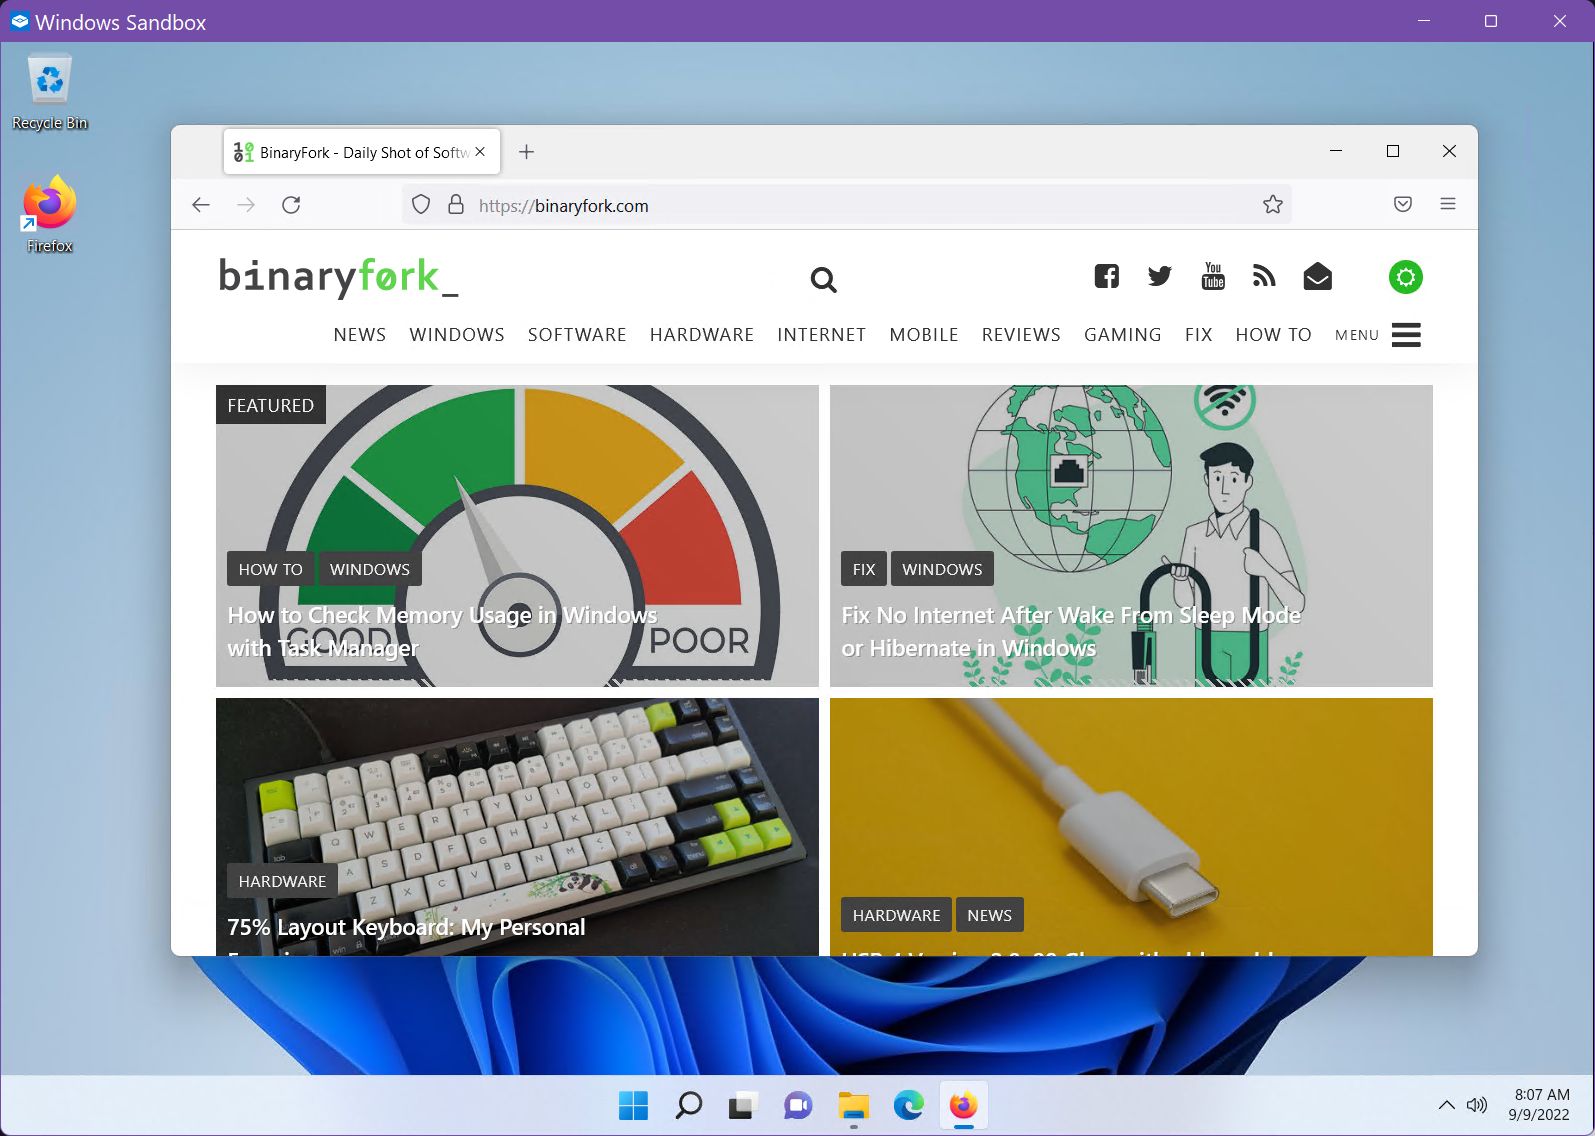
Task: Open the SOFTWARE navigation menu item
Action: coord(577,335)
